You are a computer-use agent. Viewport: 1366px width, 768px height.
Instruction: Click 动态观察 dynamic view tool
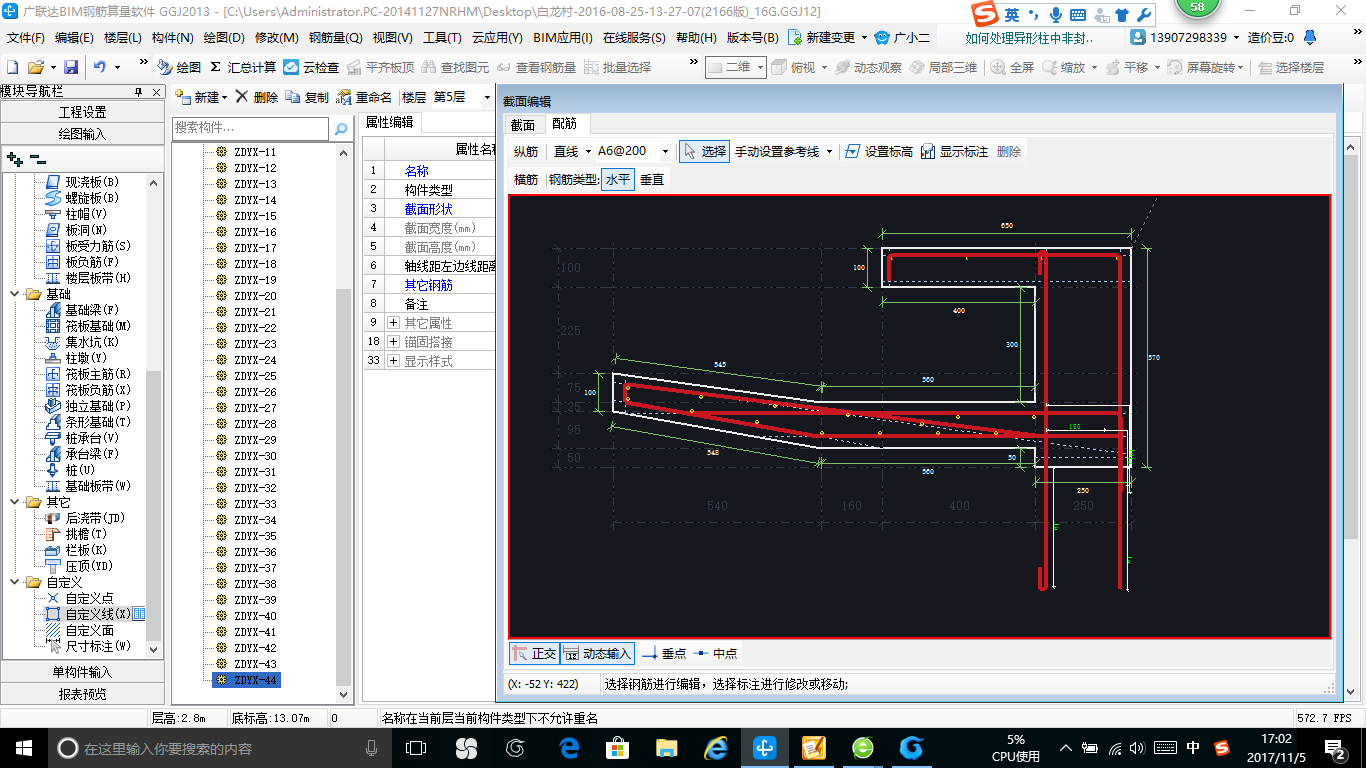click(868, 67)
